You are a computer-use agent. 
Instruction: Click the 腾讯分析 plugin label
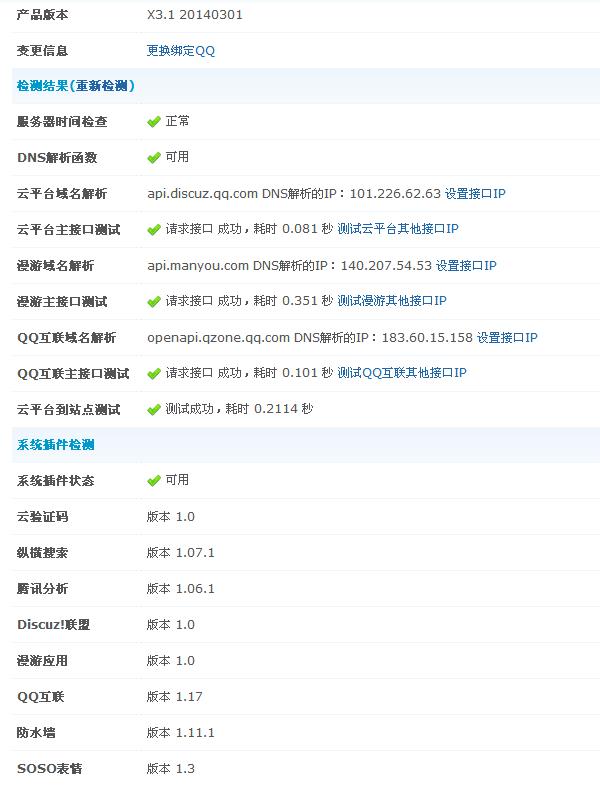point(42,588)
